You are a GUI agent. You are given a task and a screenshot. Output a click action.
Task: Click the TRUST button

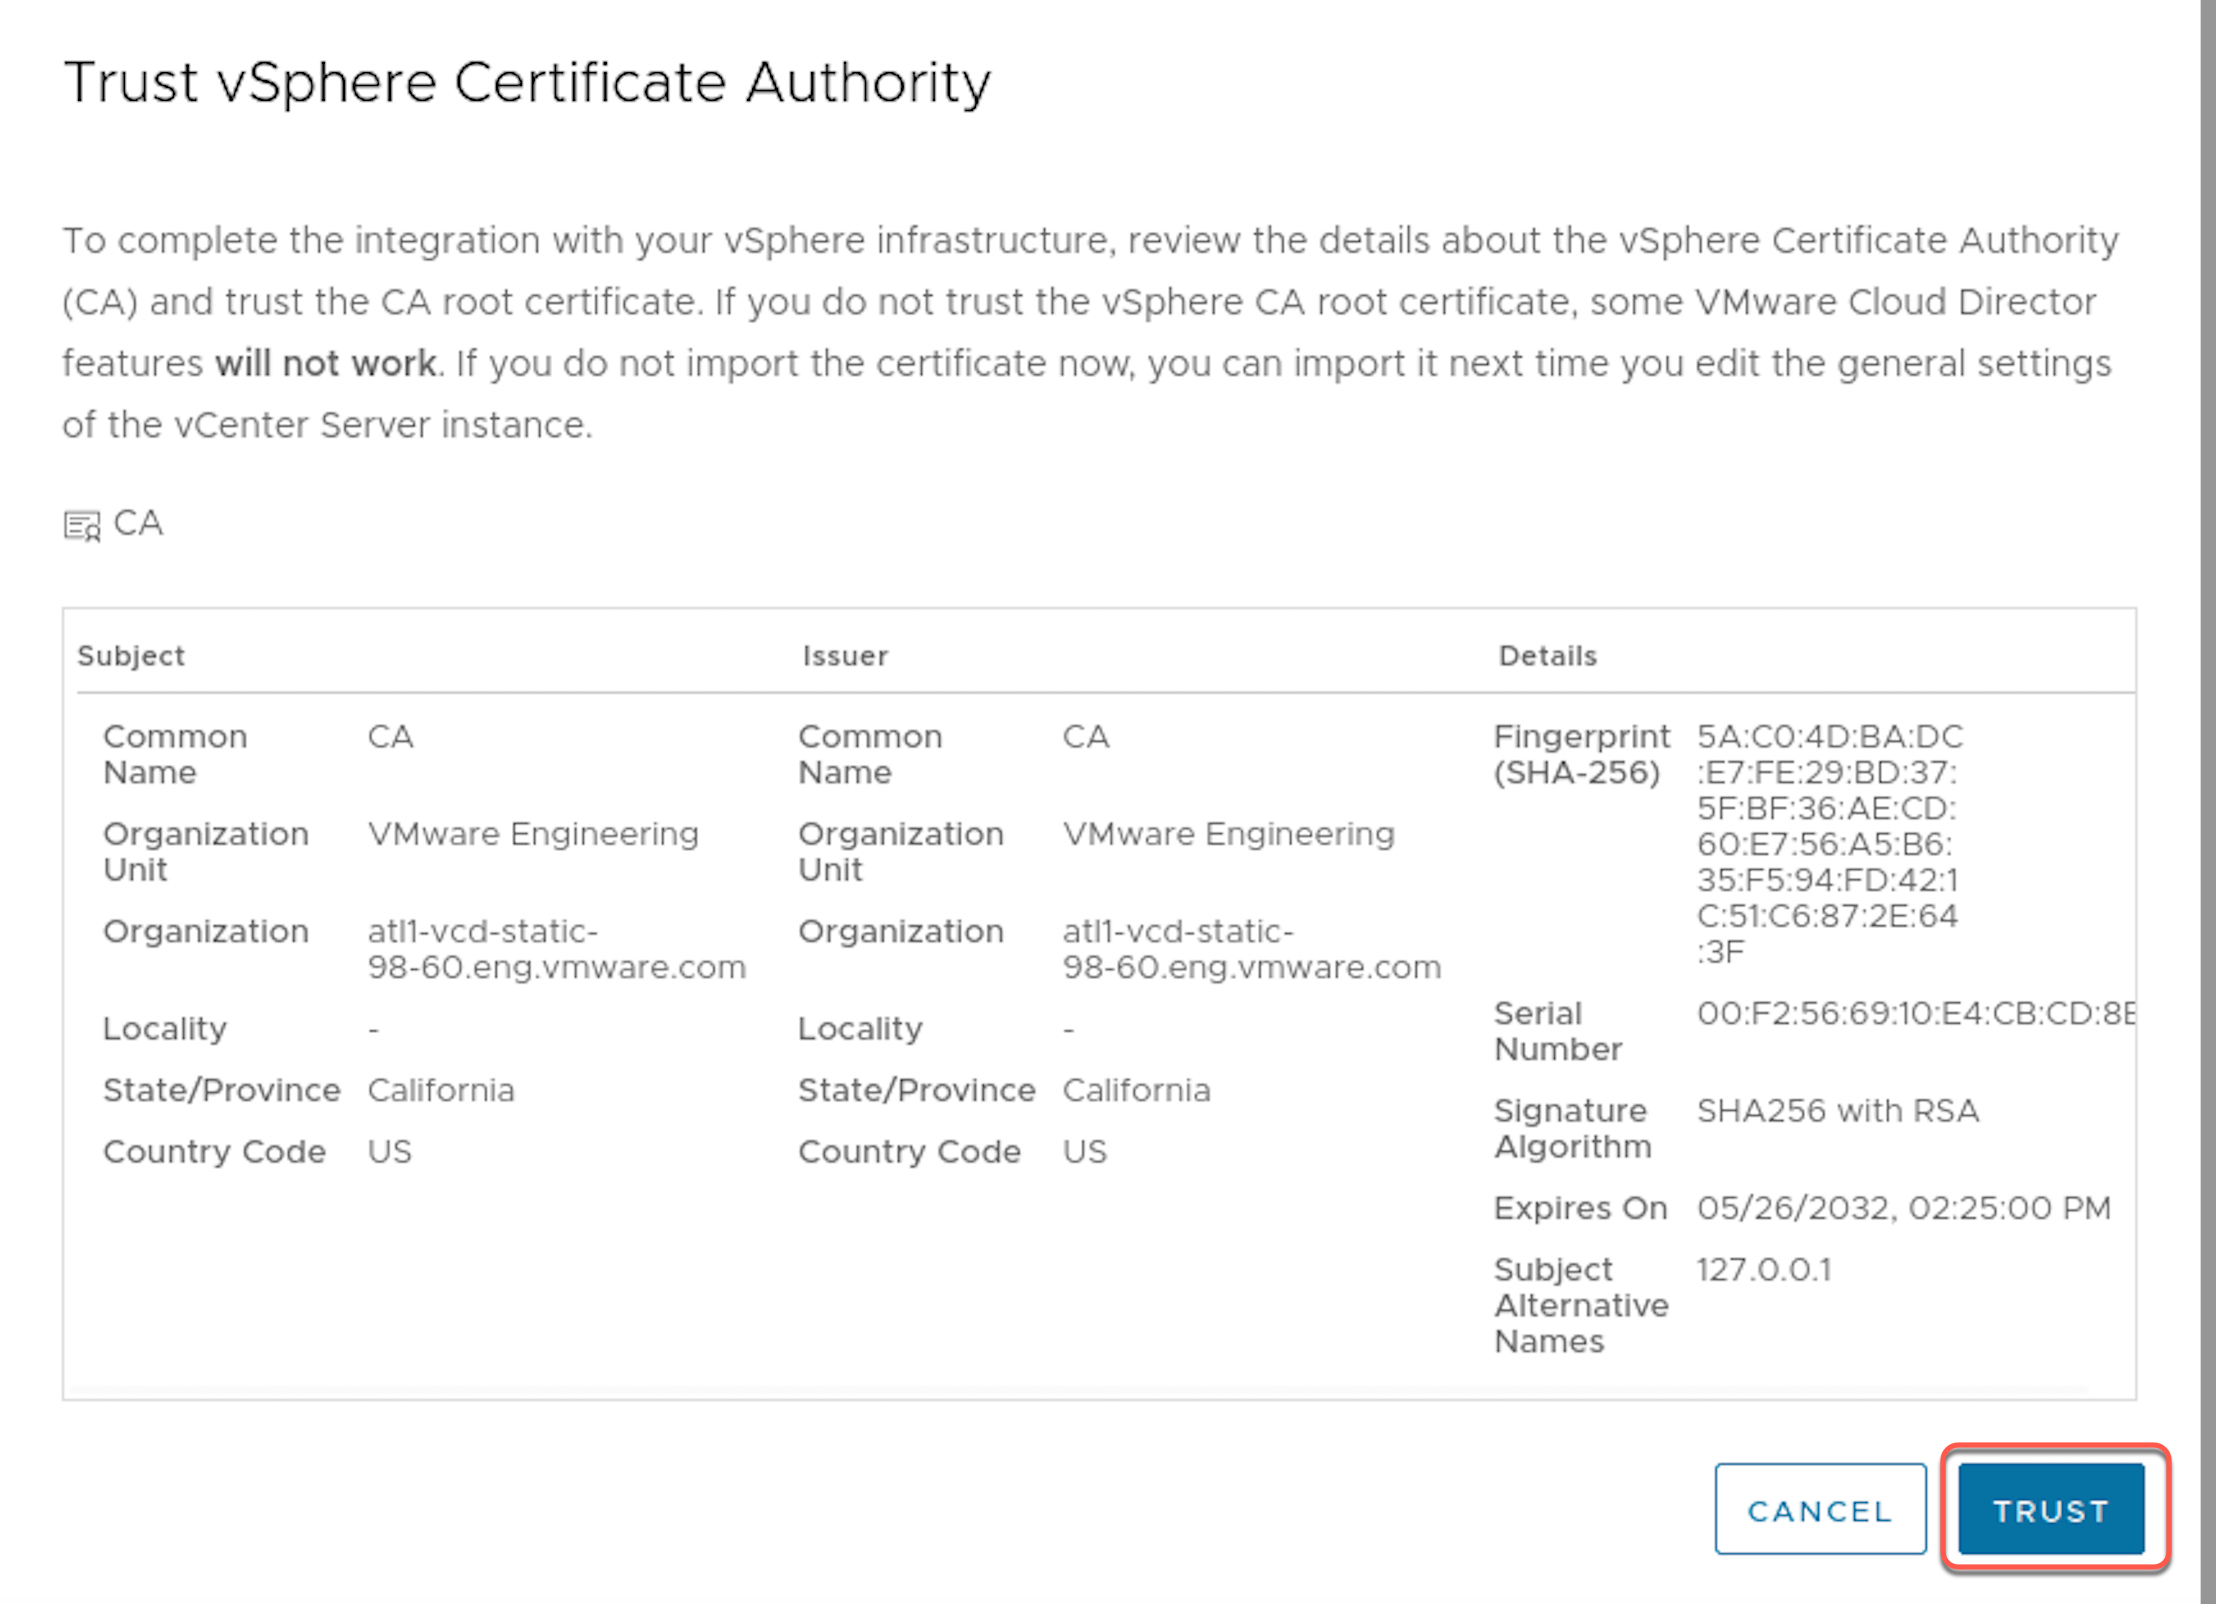[x=2050, y=1509]
